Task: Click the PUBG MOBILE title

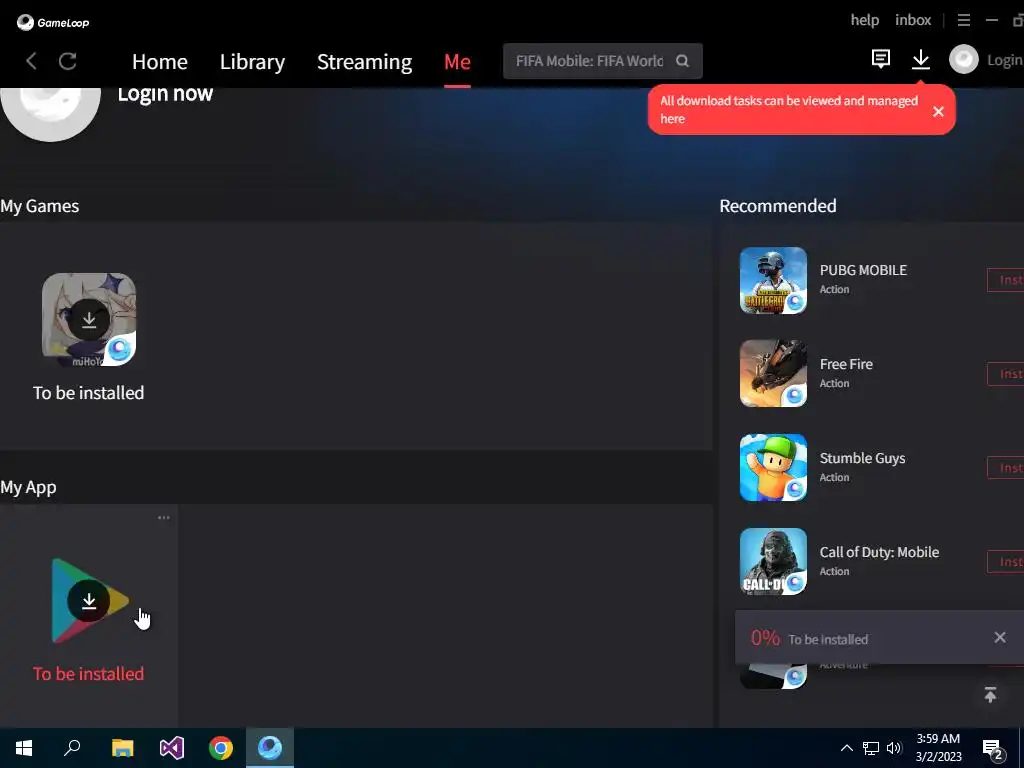Action: click(863, 270)
